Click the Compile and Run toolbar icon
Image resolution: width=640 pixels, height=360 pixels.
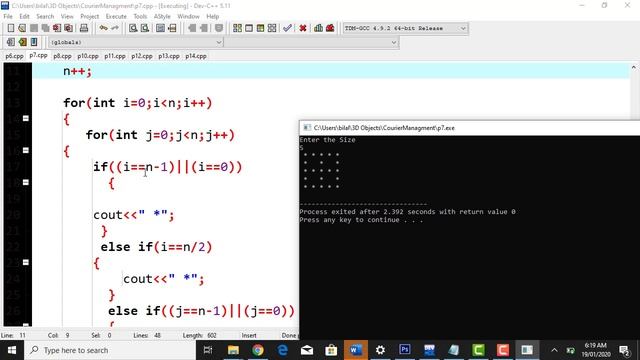[260, 28]
